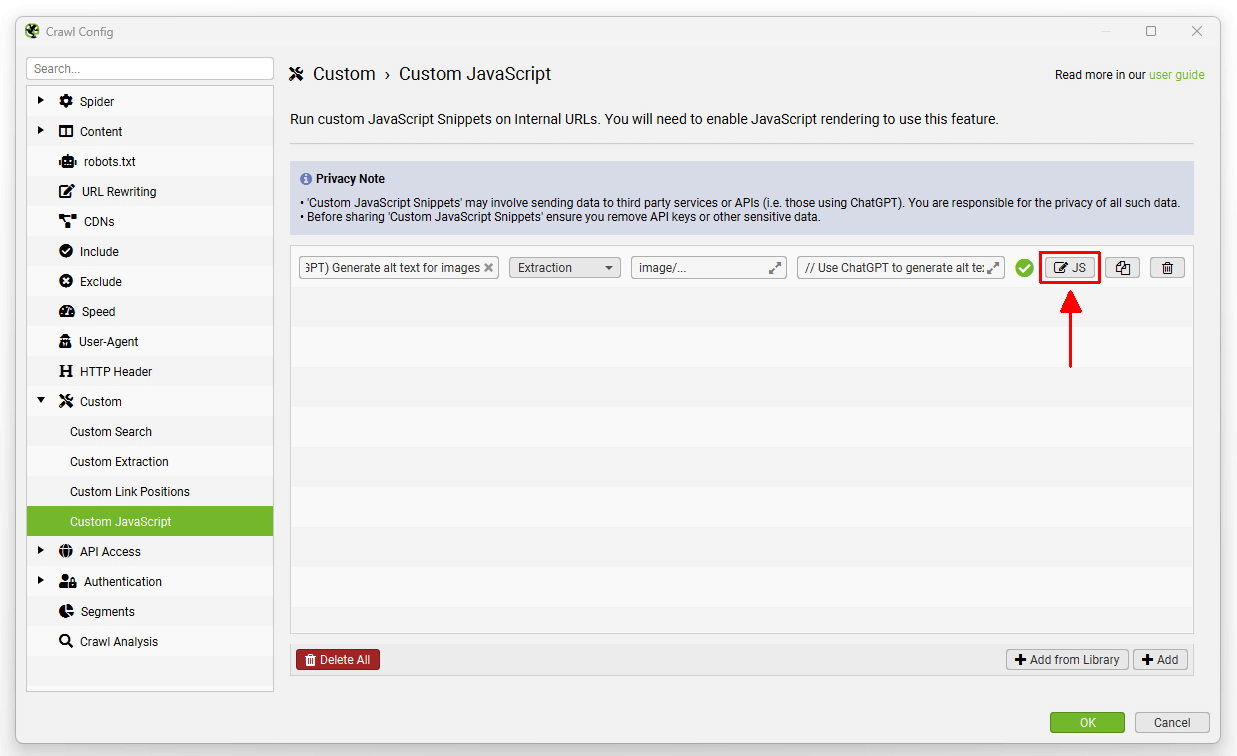Select the HTTP Header label

click(116, 372)
